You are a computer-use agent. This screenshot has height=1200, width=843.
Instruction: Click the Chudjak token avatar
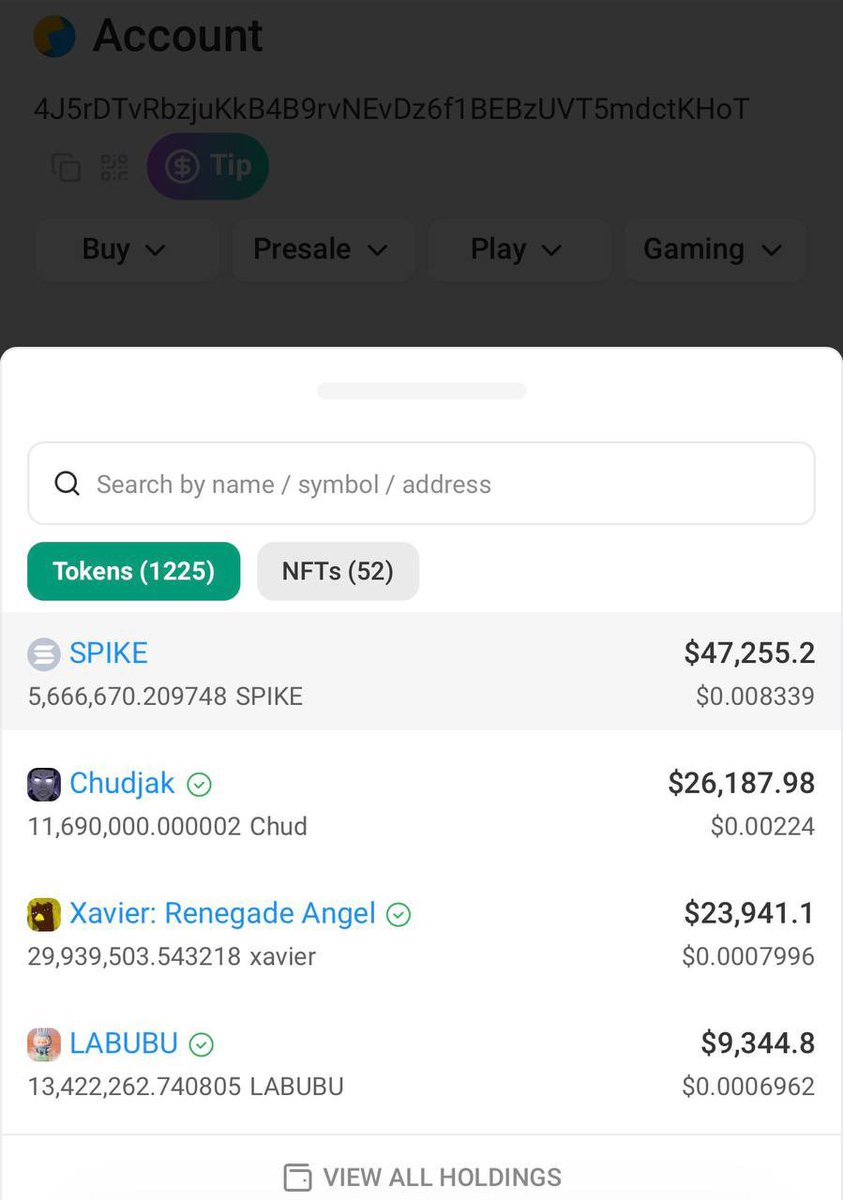[x=44, y=784]
